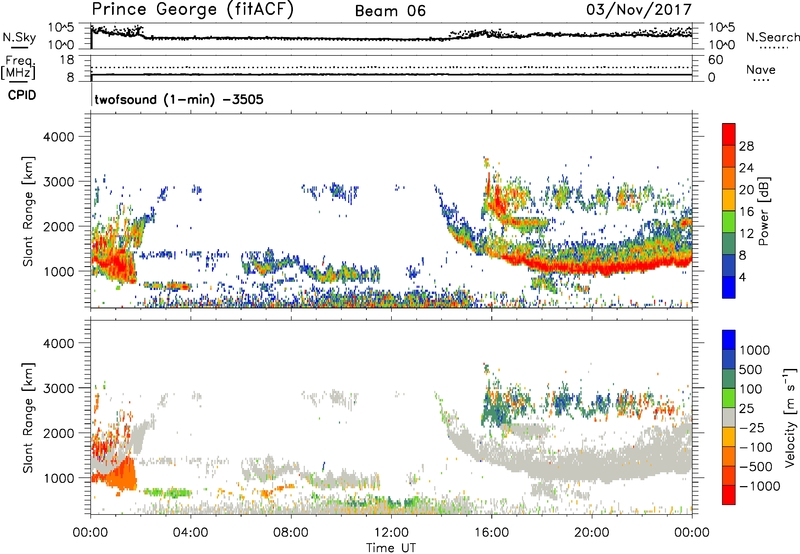Click the '12:00' time tick label
Image resolution: width=800 pixels, height=554 pixels.
coord(391,533)
